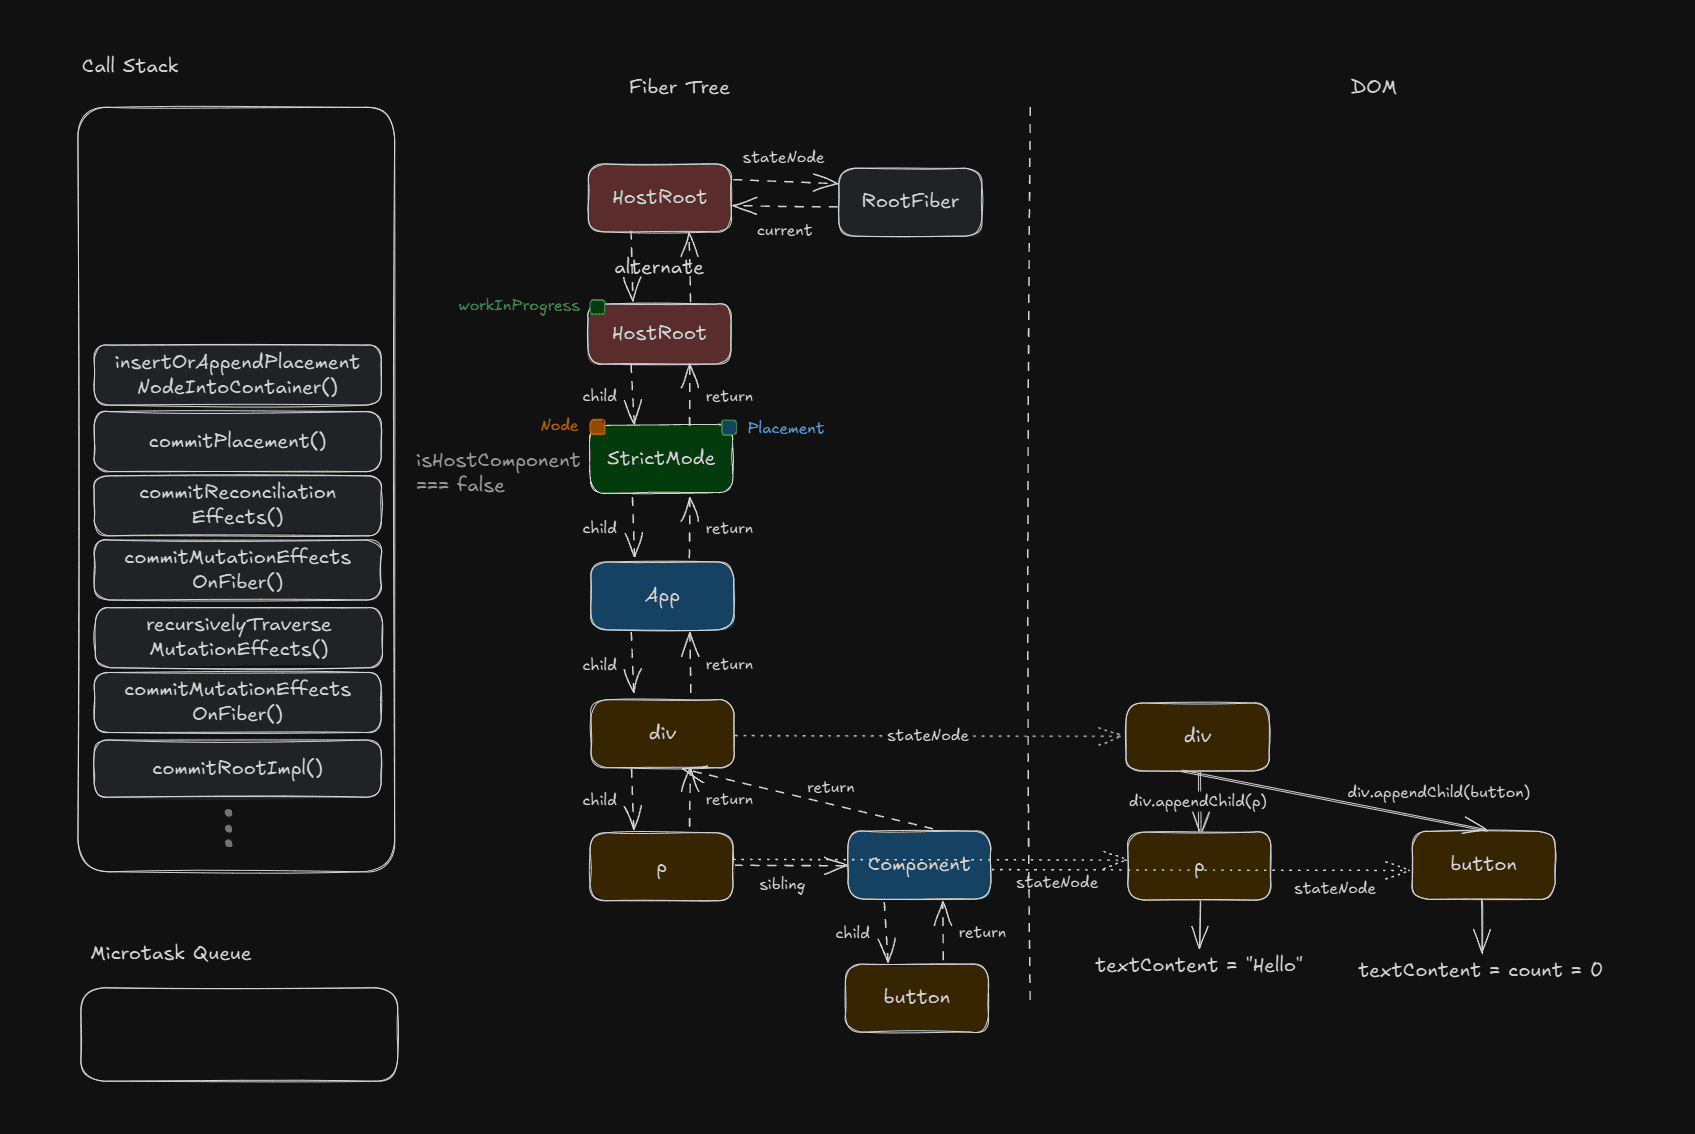This screenshot has height=1134, width=1695.
Task: Click the commitRootImpl() call stack frame
Action: [x=237, y=769]
